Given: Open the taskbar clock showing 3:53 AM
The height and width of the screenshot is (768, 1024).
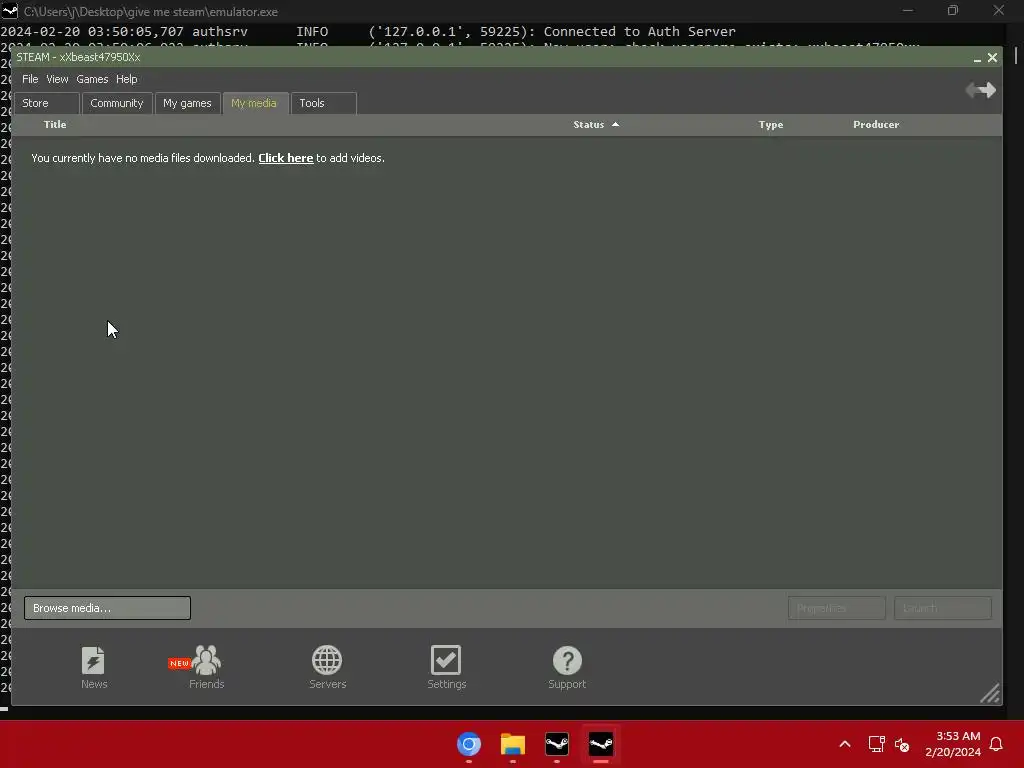Looking at the screenshot, I should coord(953,744).
